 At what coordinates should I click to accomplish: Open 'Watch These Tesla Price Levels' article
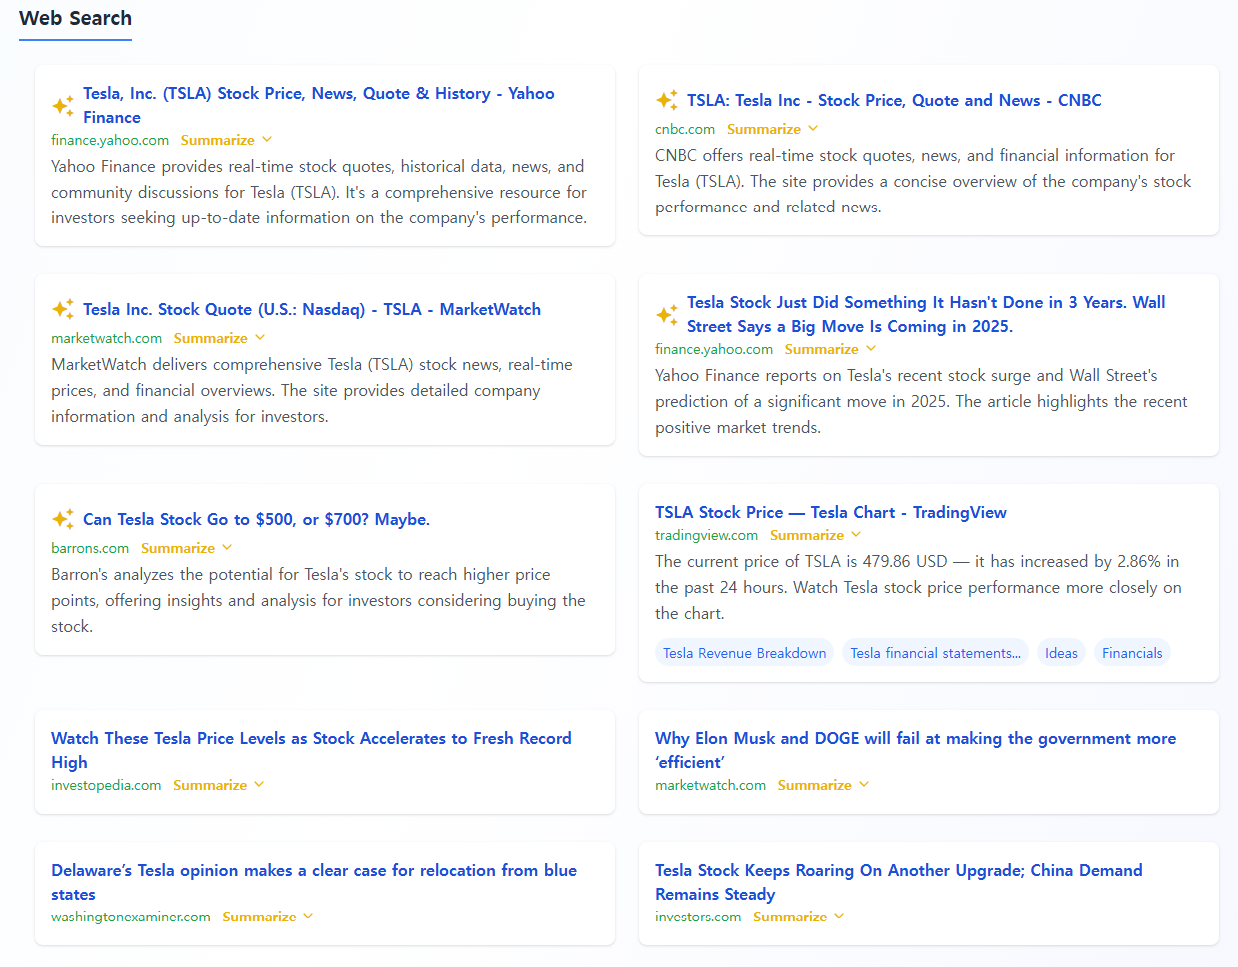pos(311,750)
